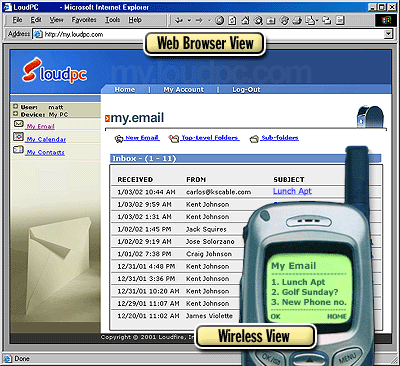The height and width of the screenshot is (366, 400).
Task: Click the Refresh page toolbar icon
Action: (x=232, y=21)
